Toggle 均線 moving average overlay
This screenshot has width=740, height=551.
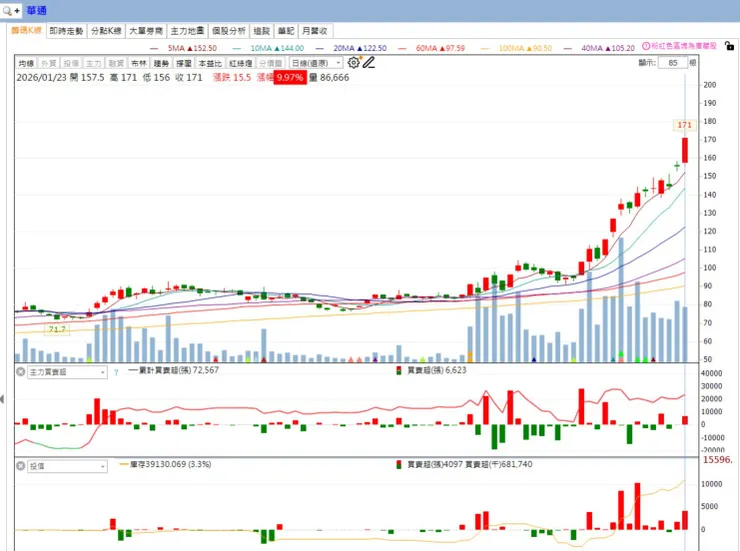point(26,63)
